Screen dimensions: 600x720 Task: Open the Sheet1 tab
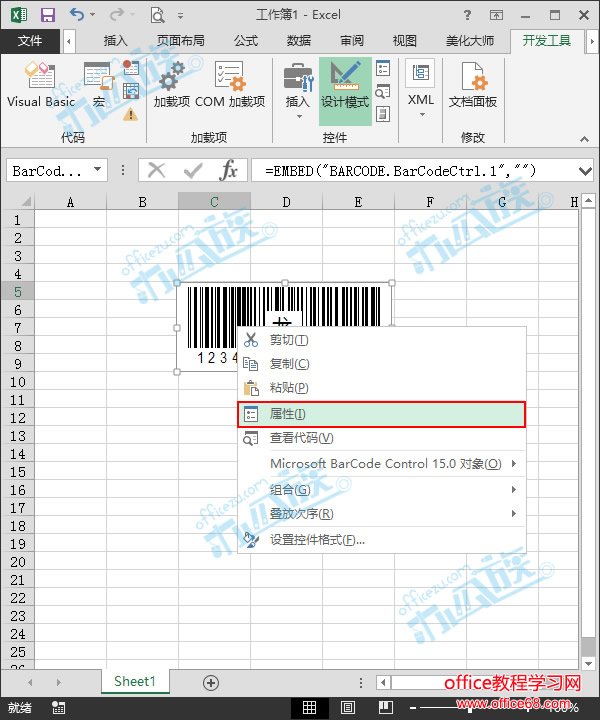[135, 681]
